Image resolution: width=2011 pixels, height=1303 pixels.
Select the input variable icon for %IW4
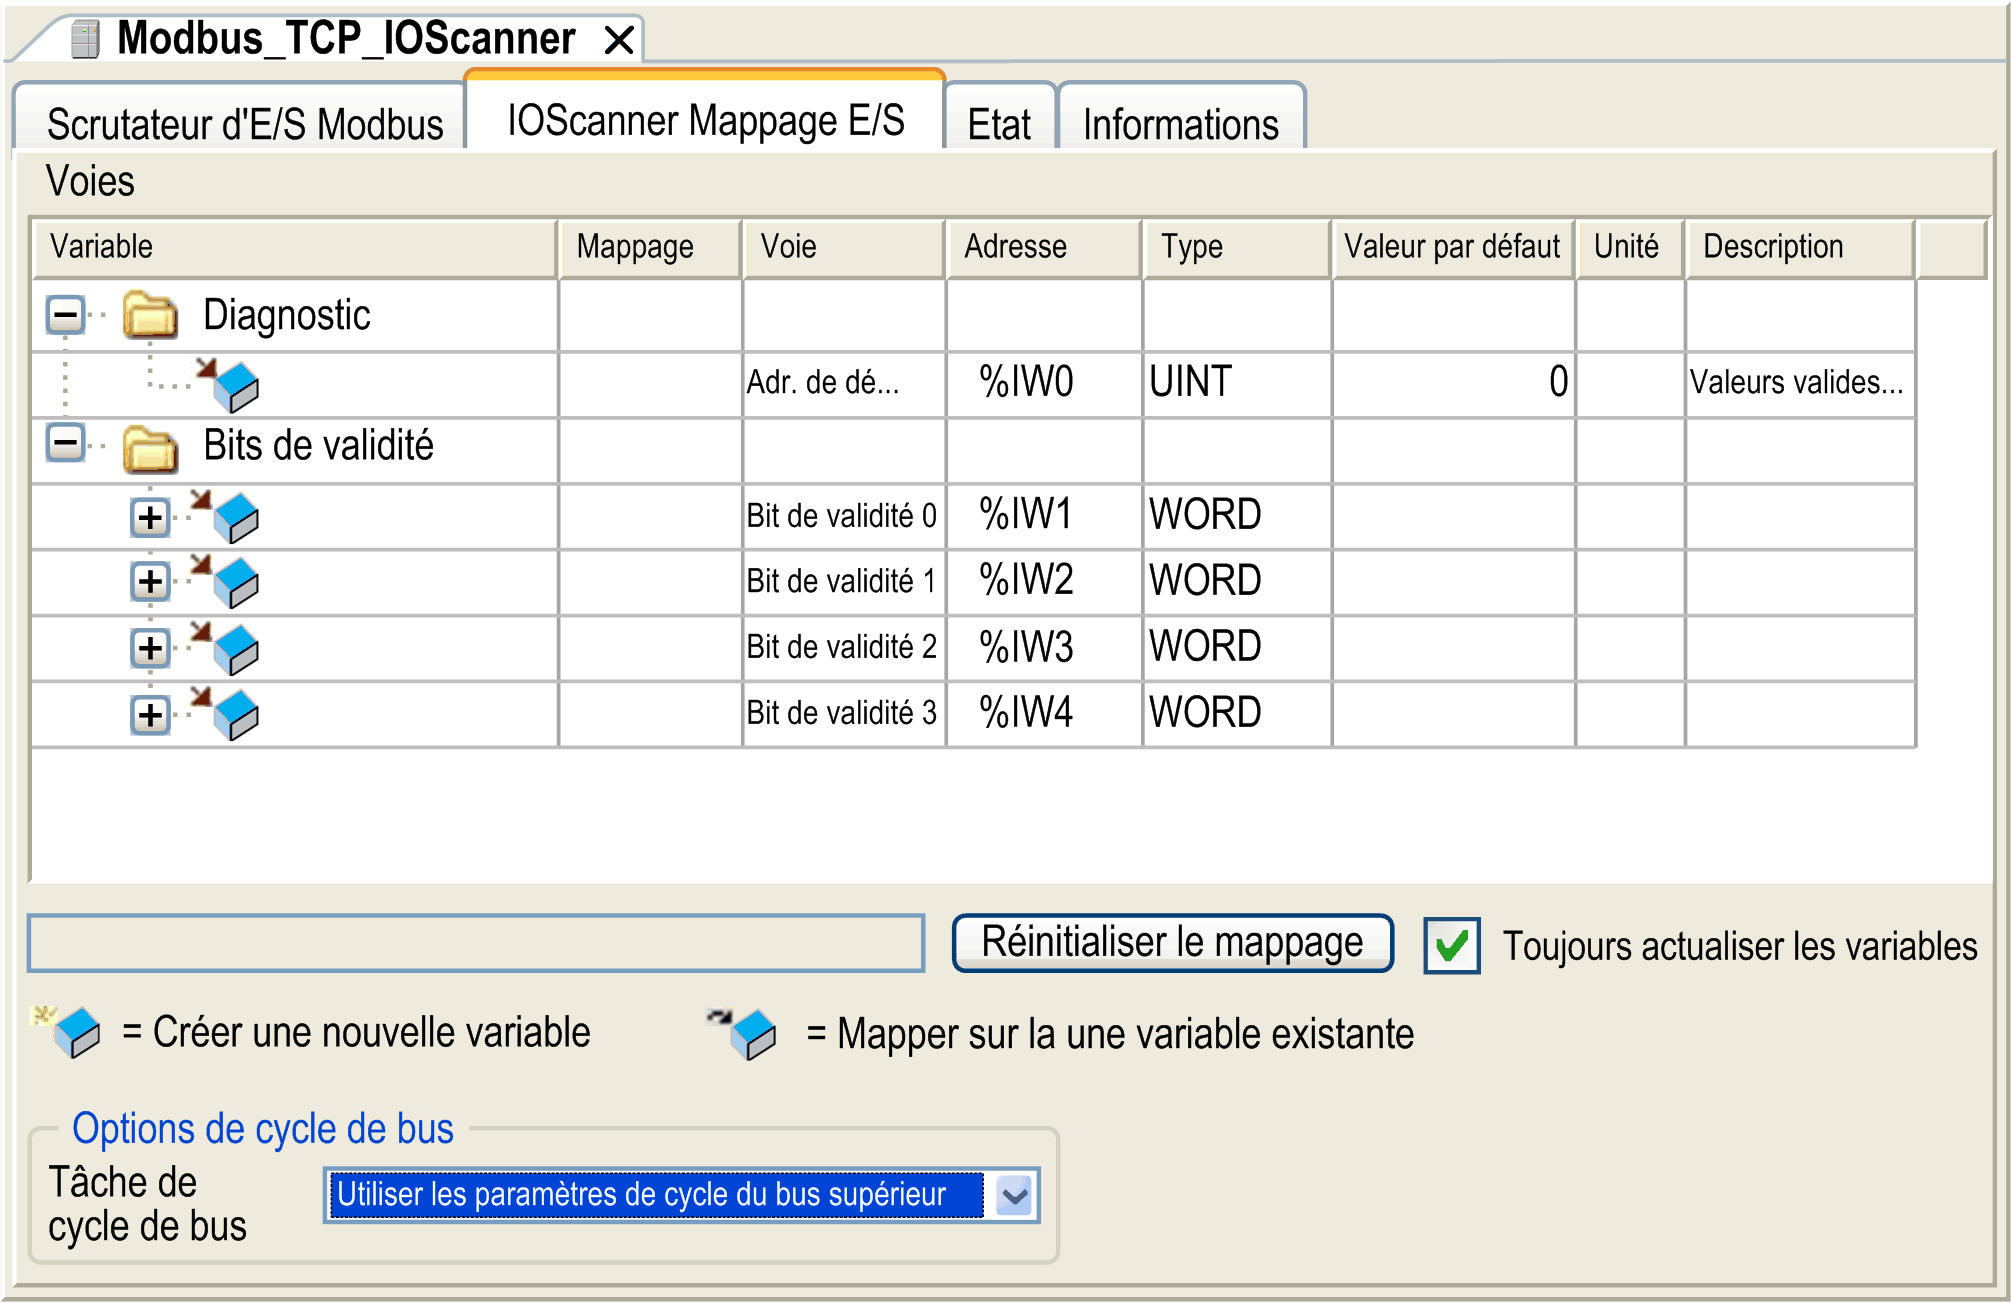(226, 713)
